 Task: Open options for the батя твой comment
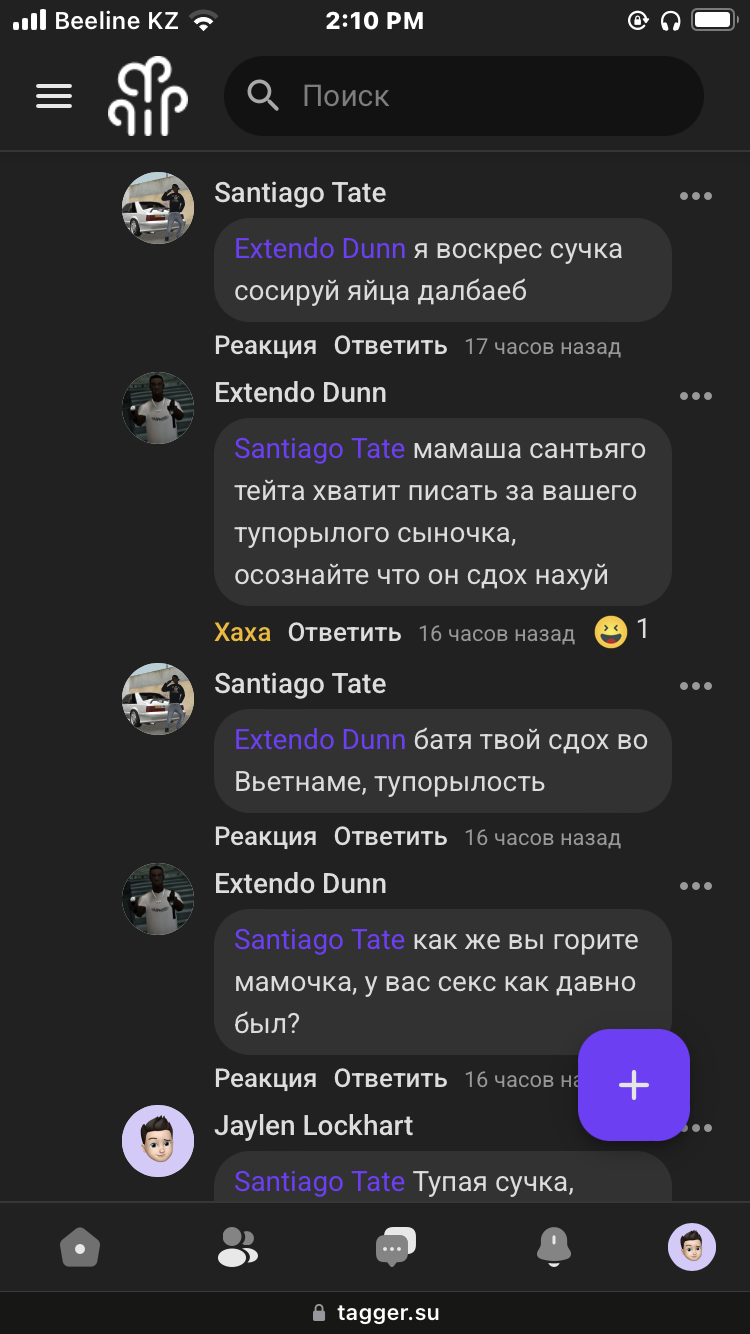(x=696, y=686)
